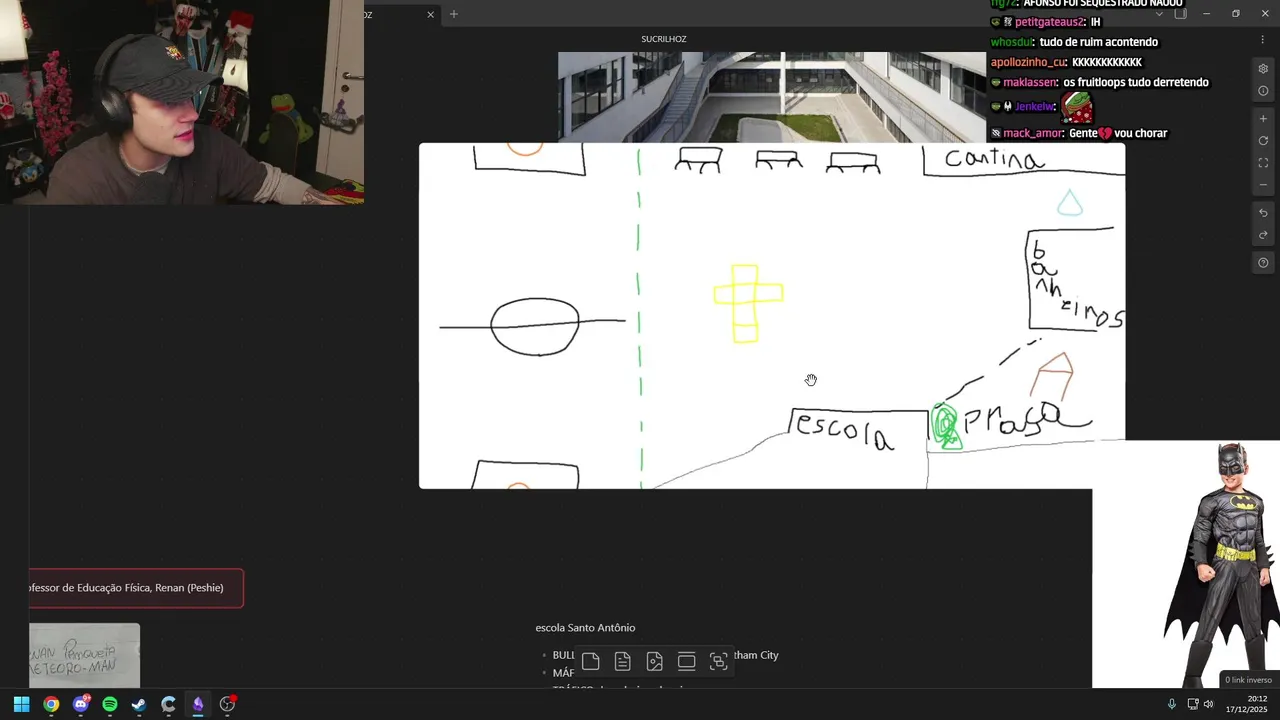
Task: Open more options menu (three dots)
Action: [1262, 39]
